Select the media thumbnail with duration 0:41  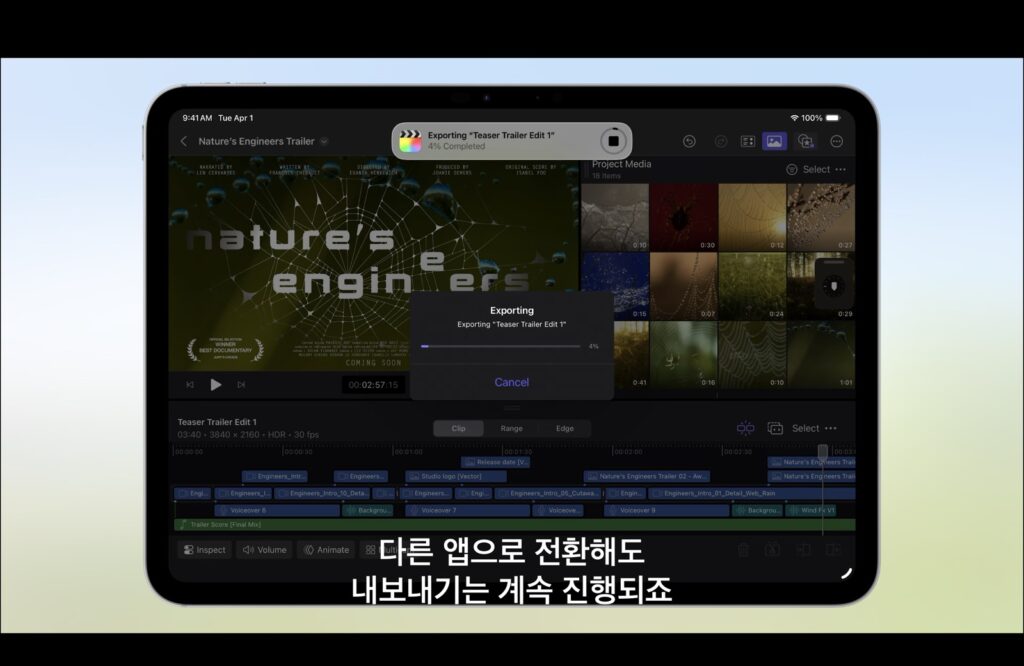pyautogui.click(x=630, y=355)
